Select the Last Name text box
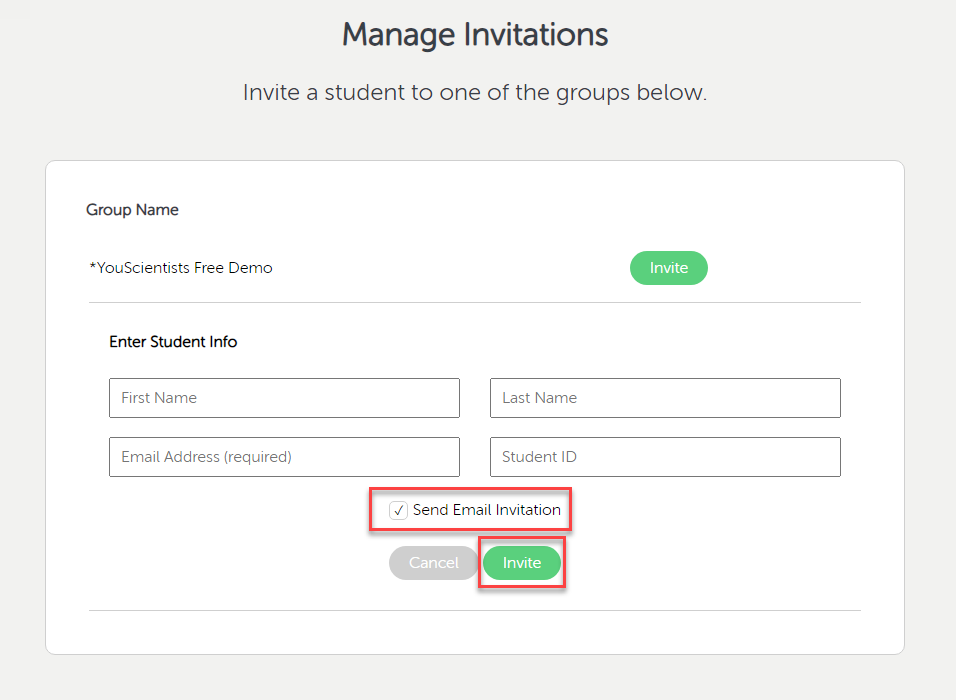 point(665,398)
